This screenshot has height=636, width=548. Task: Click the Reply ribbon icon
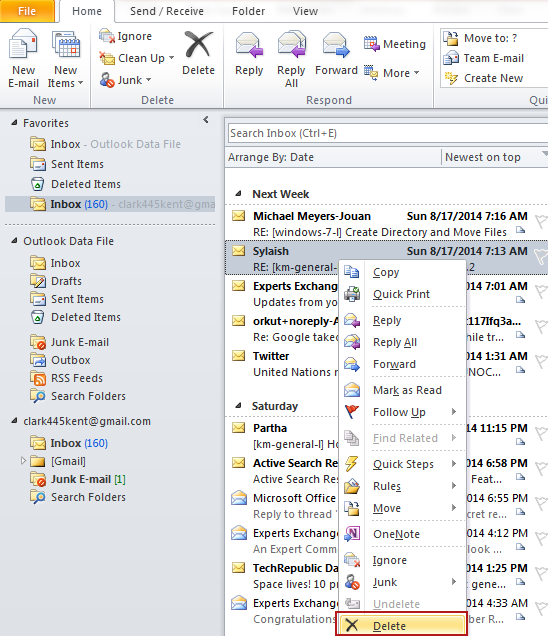pos(249,45)
